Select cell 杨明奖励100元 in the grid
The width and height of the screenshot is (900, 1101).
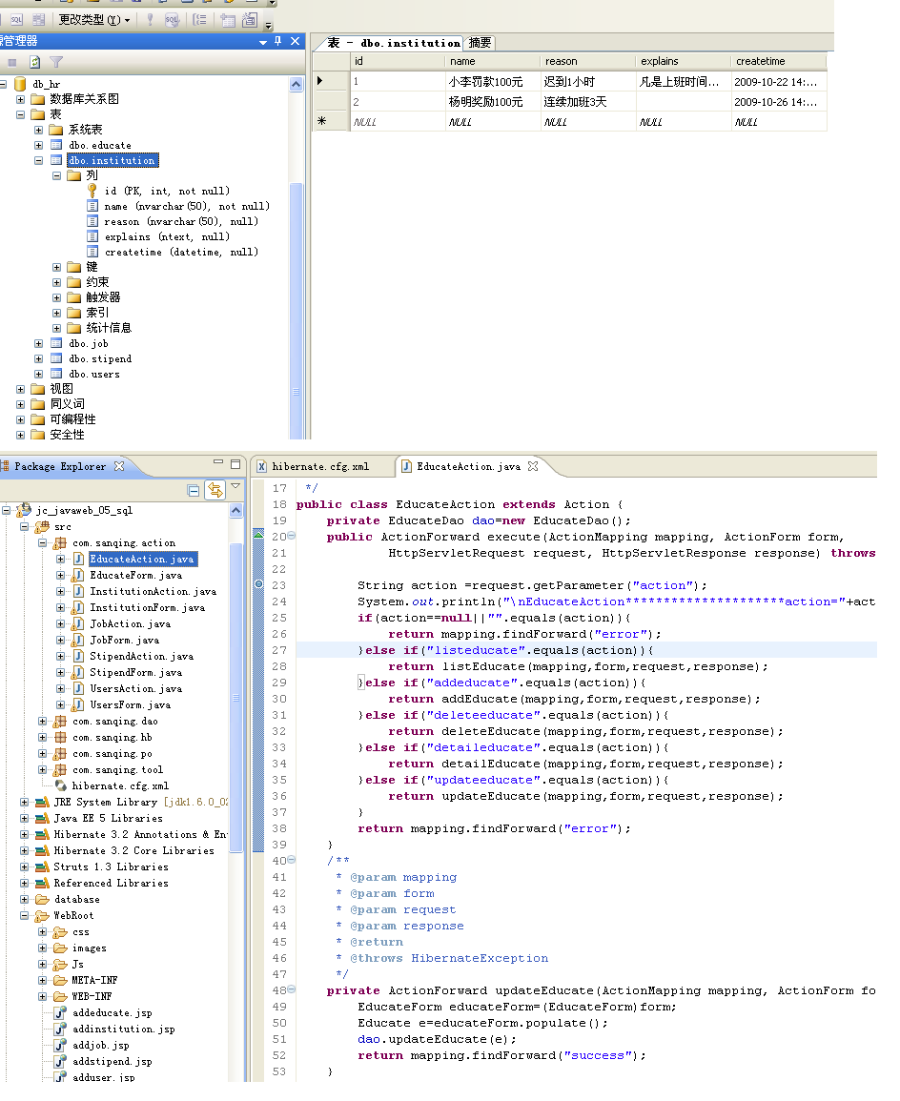[x=493, y=102]
